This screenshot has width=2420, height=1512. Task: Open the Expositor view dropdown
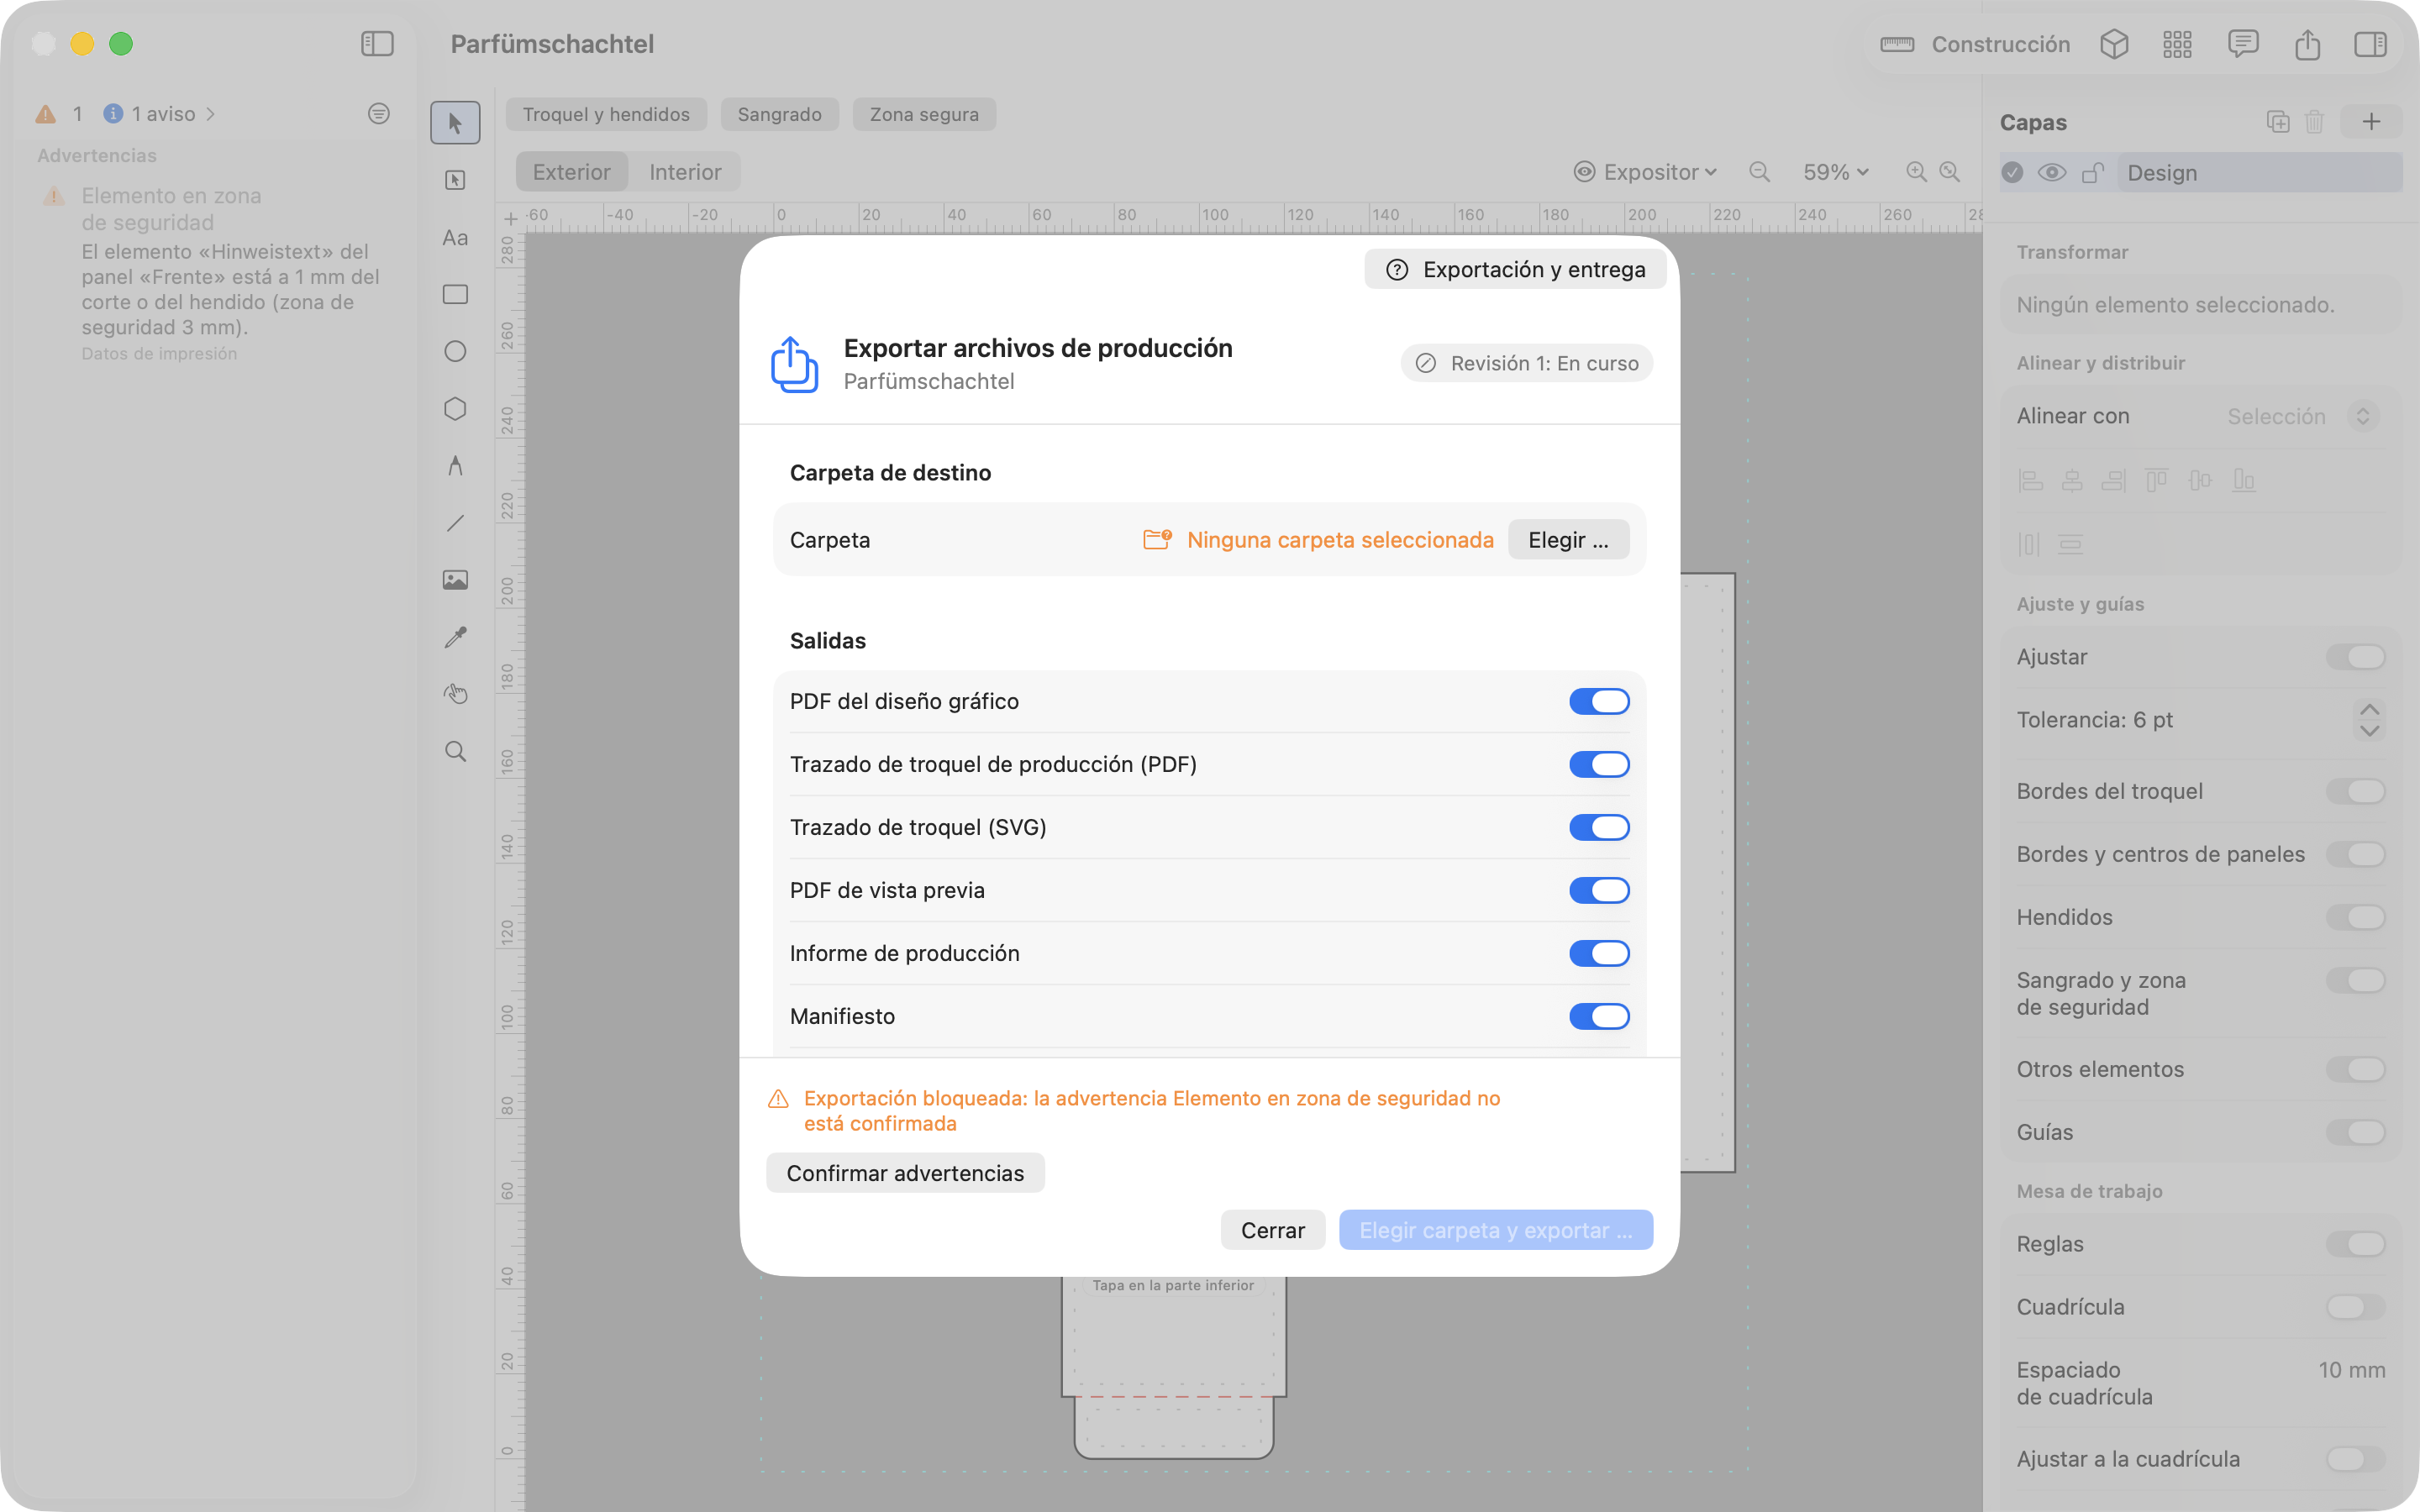[x=1646, y=172]
